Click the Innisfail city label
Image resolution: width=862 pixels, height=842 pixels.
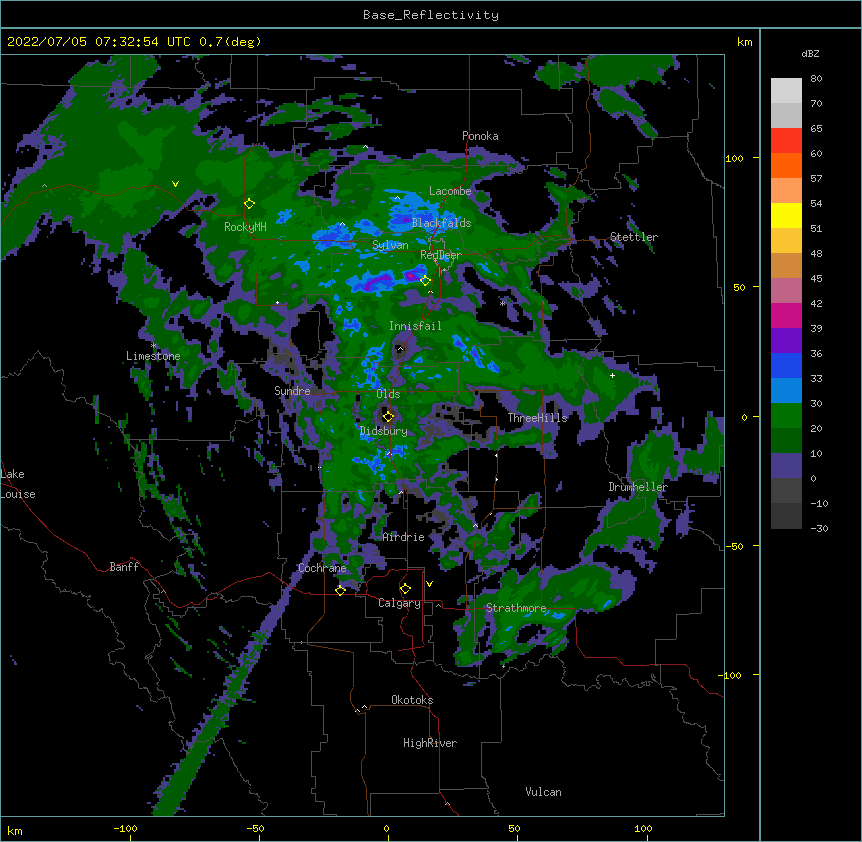click(x=415, y=326)
